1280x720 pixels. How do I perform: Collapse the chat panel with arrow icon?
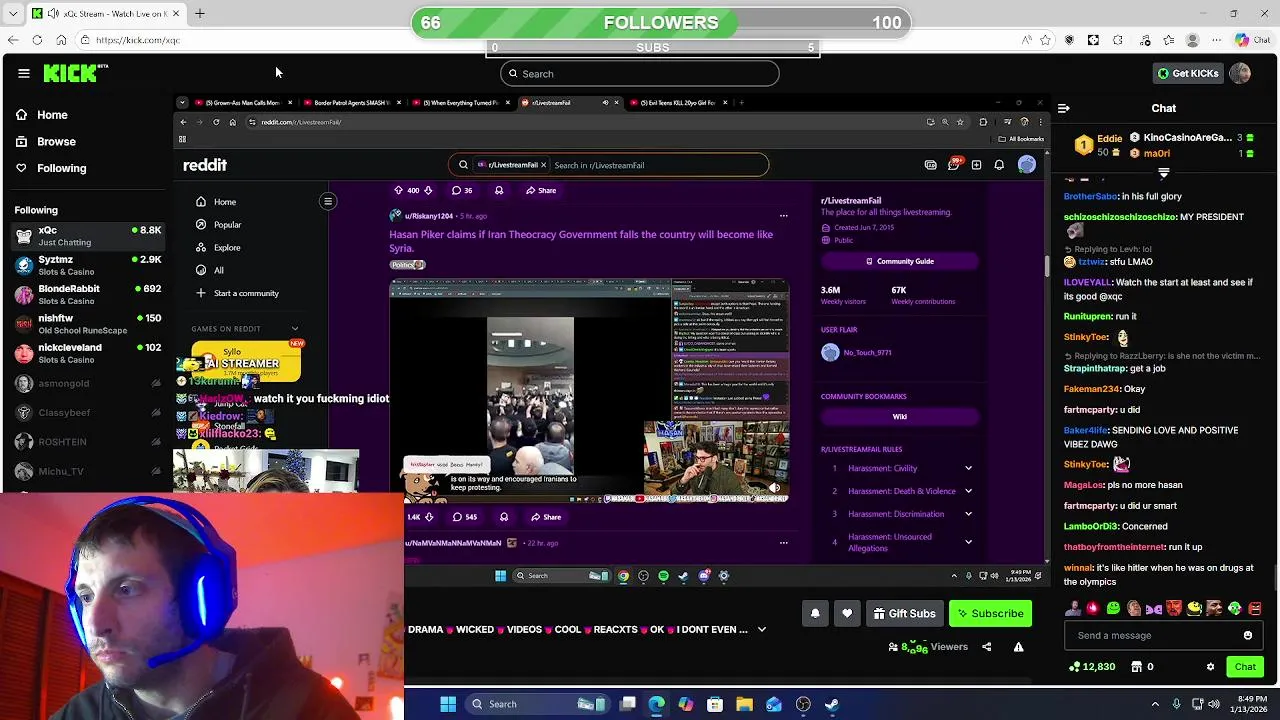(1063, 108)
